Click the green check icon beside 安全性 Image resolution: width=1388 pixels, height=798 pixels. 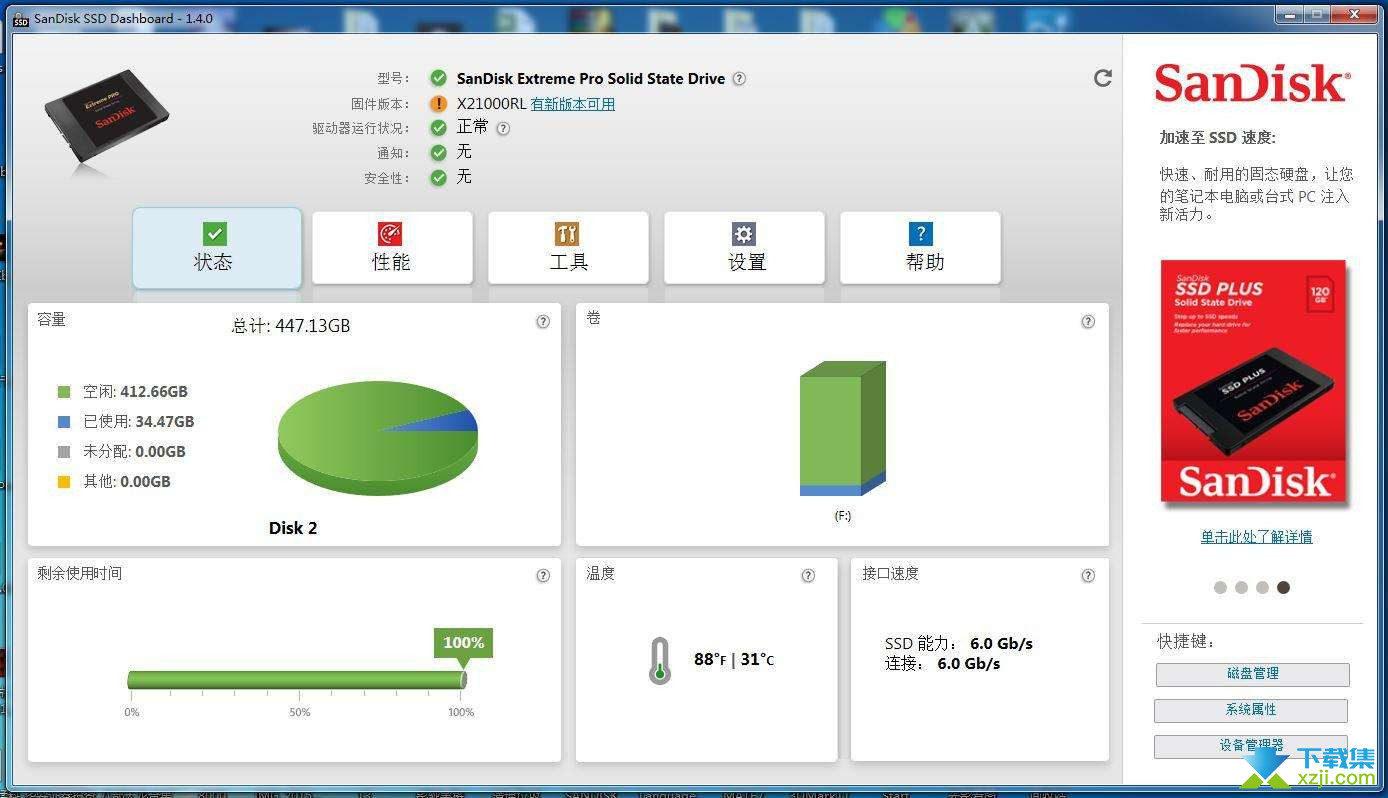point(438,178)
